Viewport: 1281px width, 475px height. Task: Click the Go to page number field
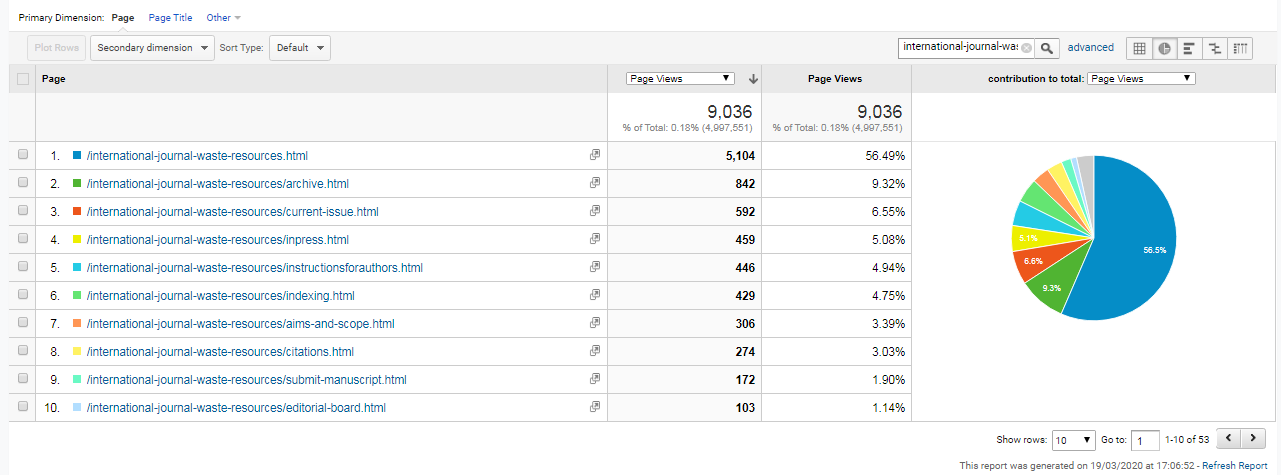point(1146,440)
